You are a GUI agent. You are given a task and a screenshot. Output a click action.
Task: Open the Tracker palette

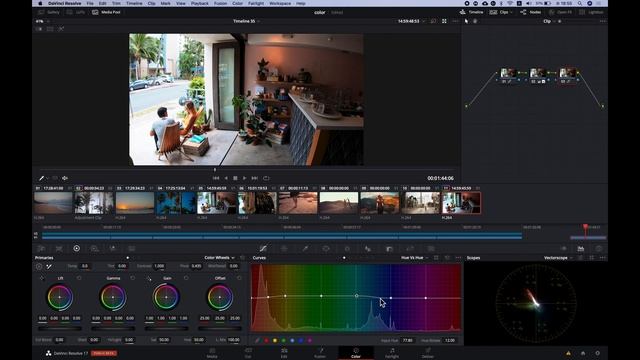pyautogui.click(x=347, y=248)
